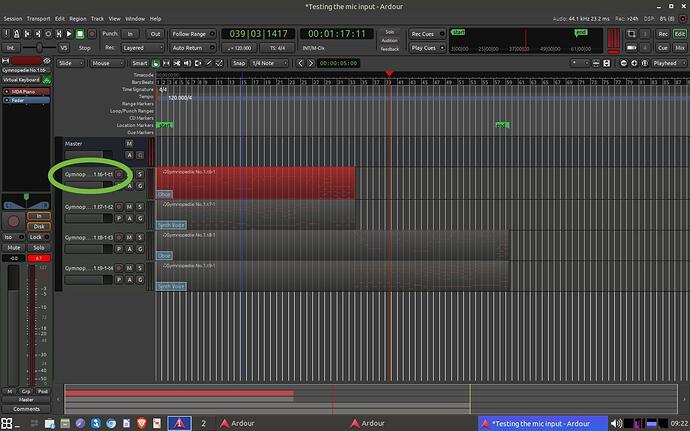This screenshot has height=431, width=690.
Task: Mute the Master track with M button
Action: (x=129, y=143)
